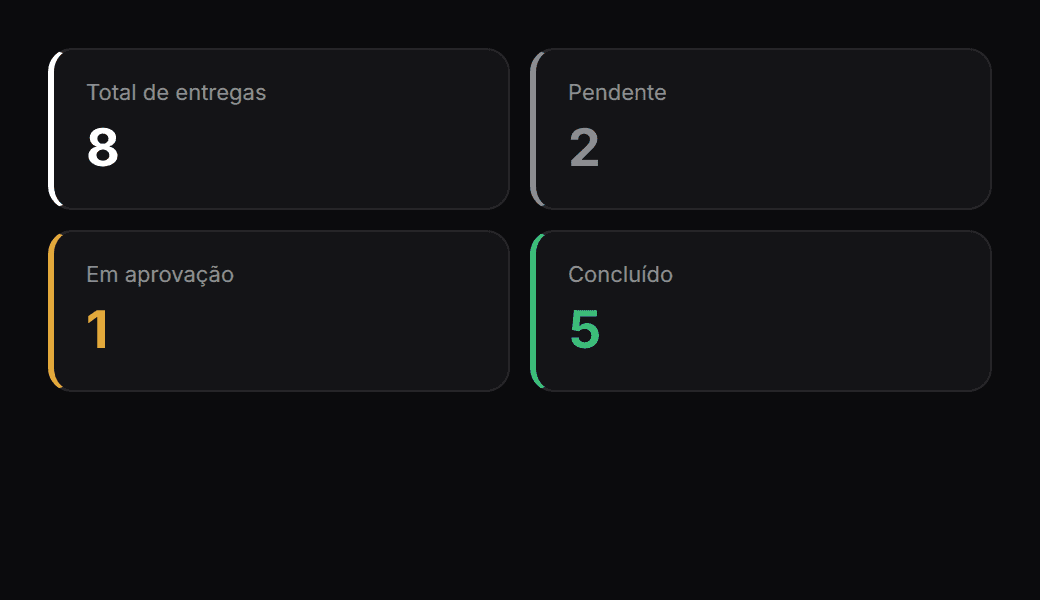Click the "Concluído" label text

click(x=620, y=274)
